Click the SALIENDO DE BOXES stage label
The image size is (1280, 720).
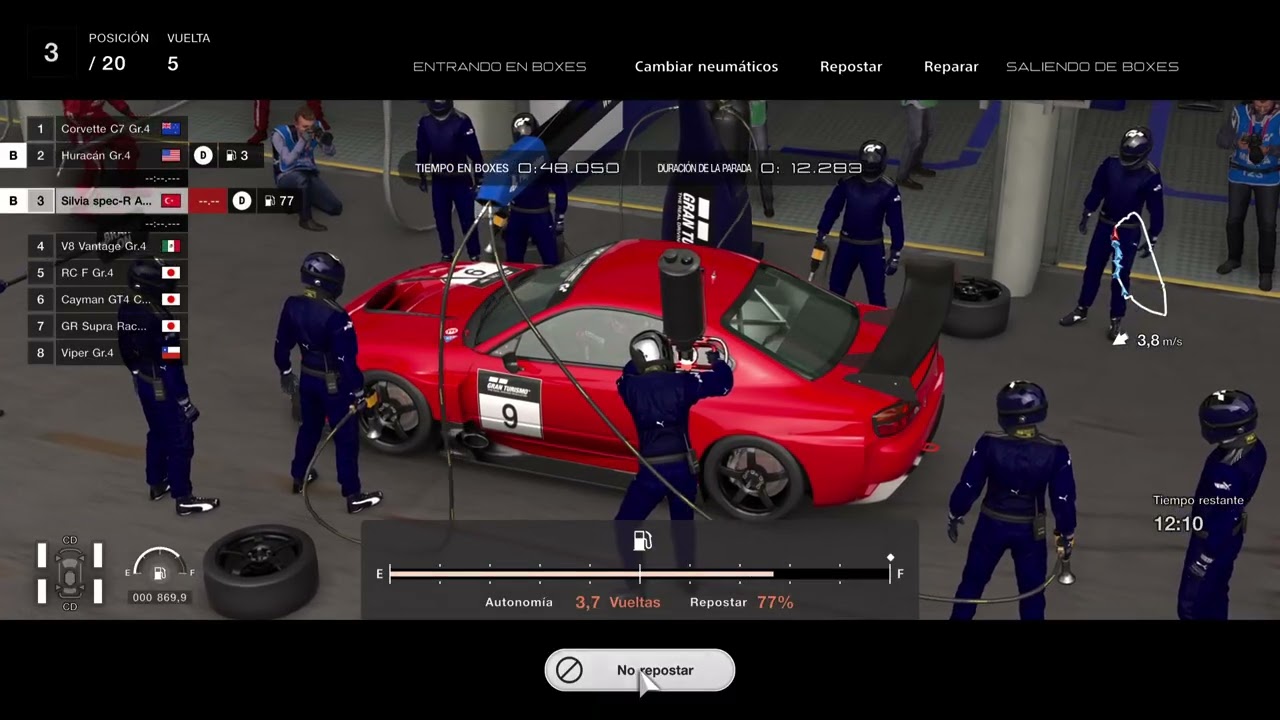(x=1092, y=67)
